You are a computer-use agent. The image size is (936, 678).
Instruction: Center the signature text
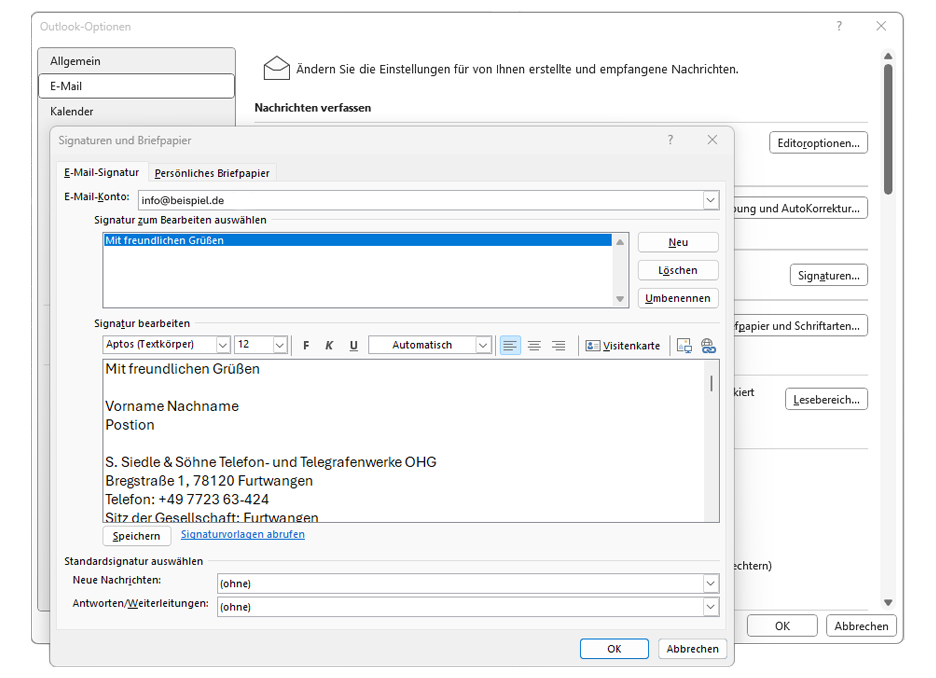[534, 346]
